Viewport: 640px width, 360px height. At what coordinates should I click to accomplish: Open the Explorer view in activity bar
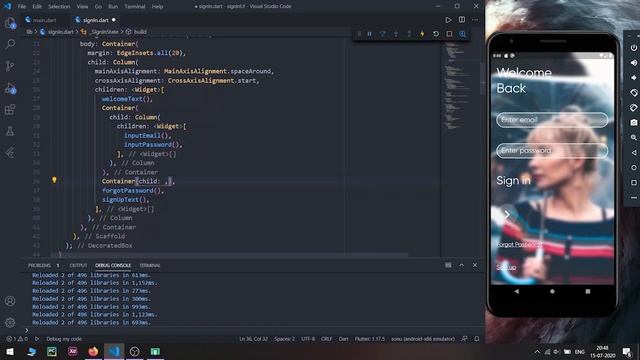10,23
